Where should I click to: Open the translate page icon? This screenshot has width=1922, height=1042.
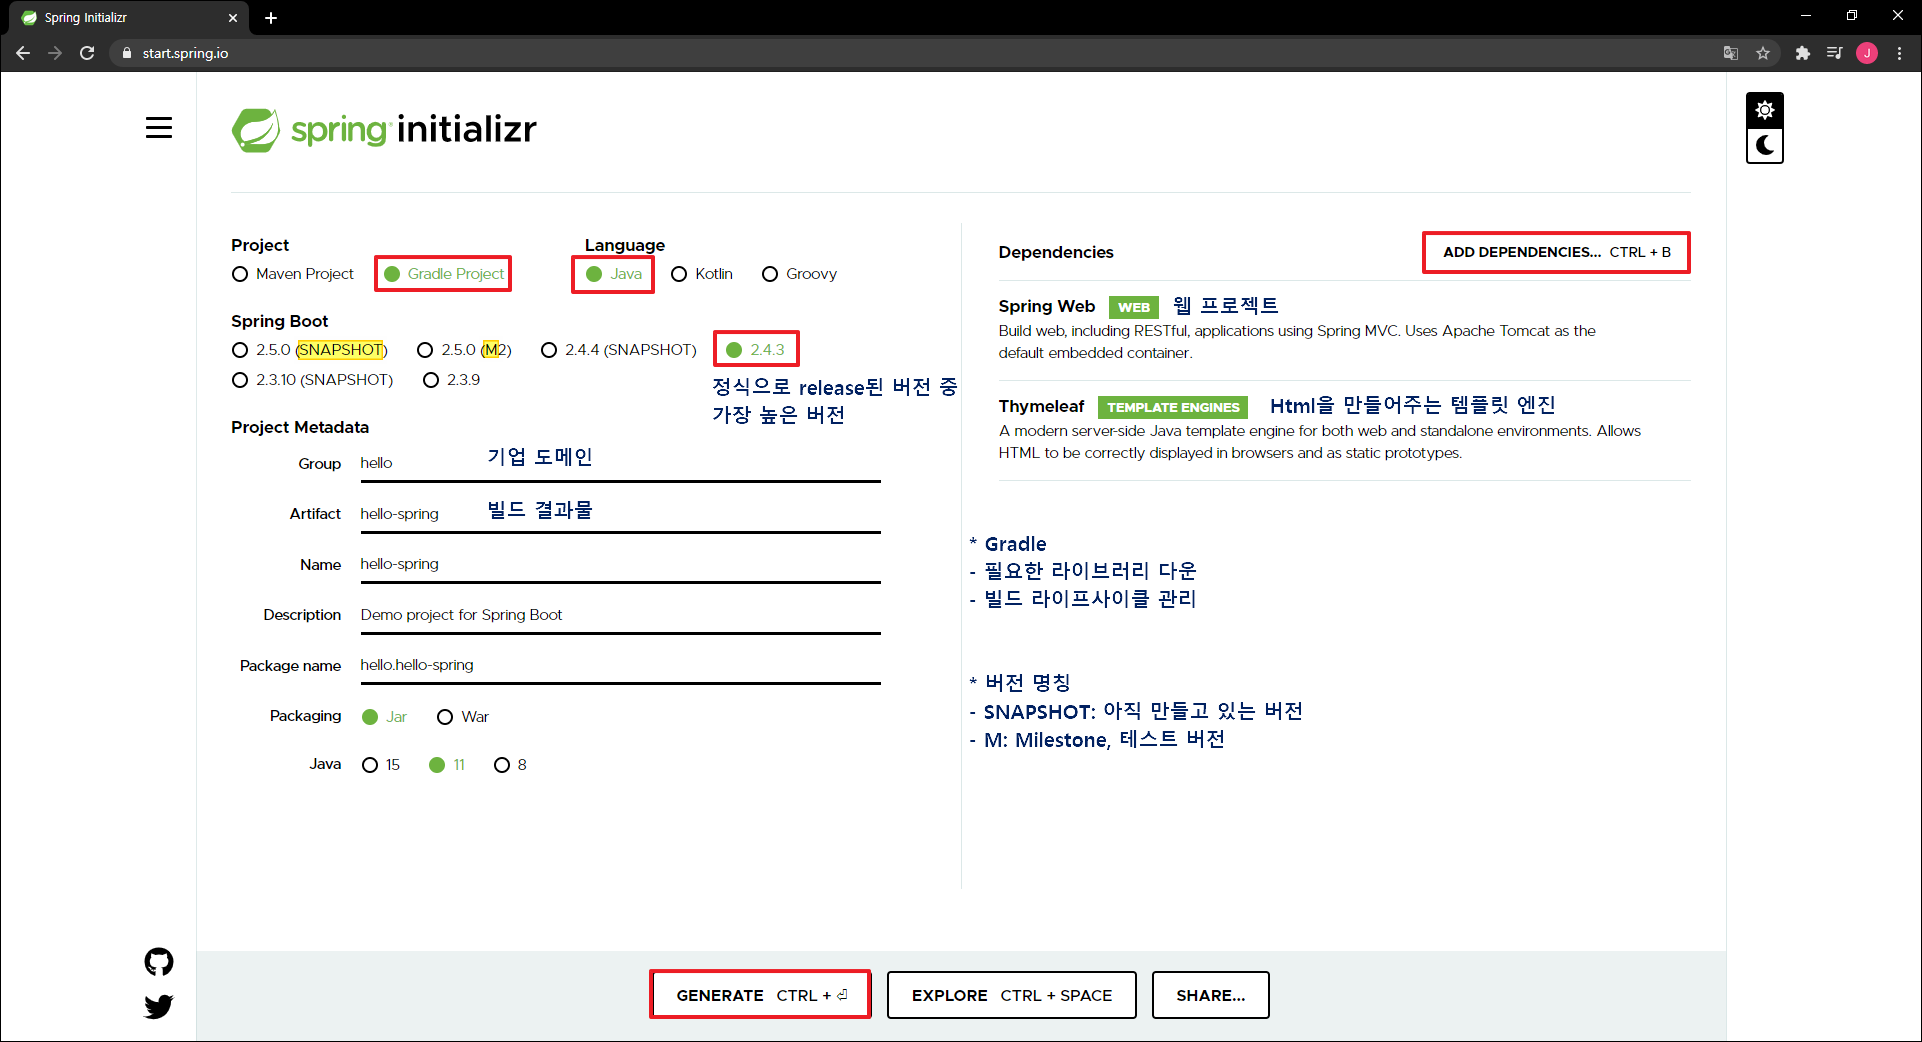[x=1731, y=53]
